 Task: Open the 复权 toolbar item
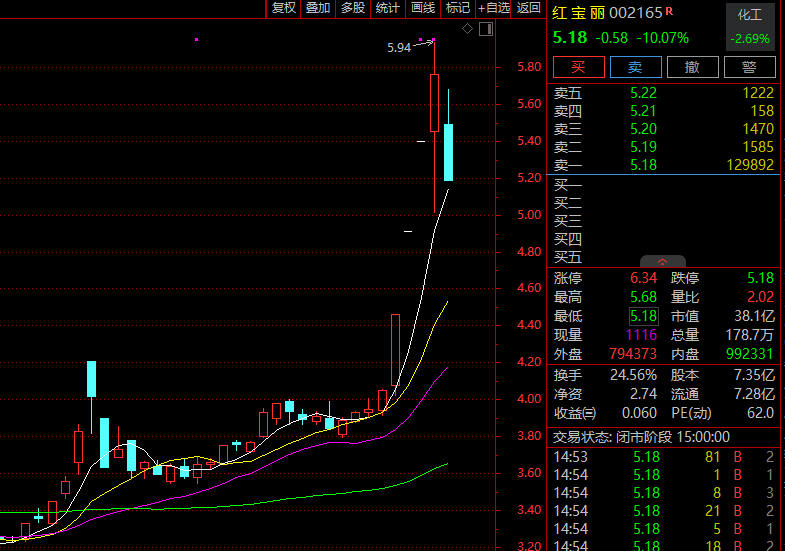[x=284, y=8]
